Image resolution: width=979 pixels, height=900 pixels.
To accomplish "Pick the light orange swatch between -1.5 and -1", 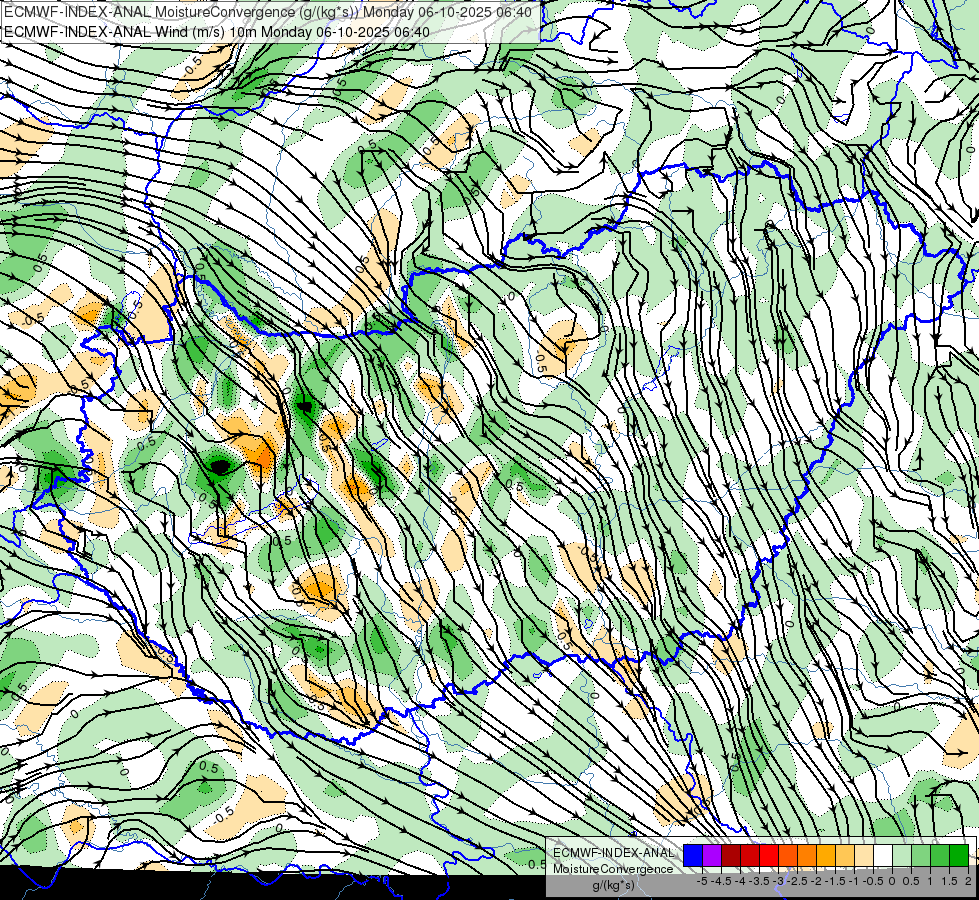I will (x=845, y=855).
